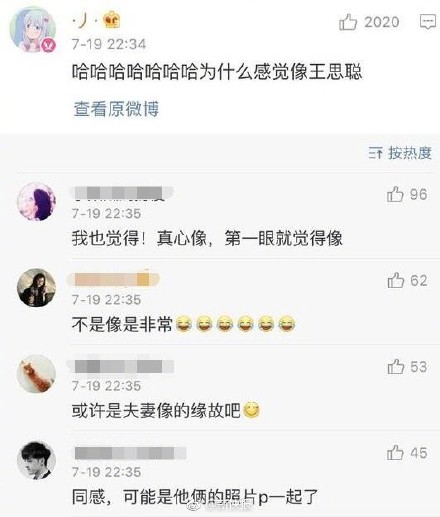440x517 pixels.
Task: Open the comment icon on main post
Action: pos(428,22)
